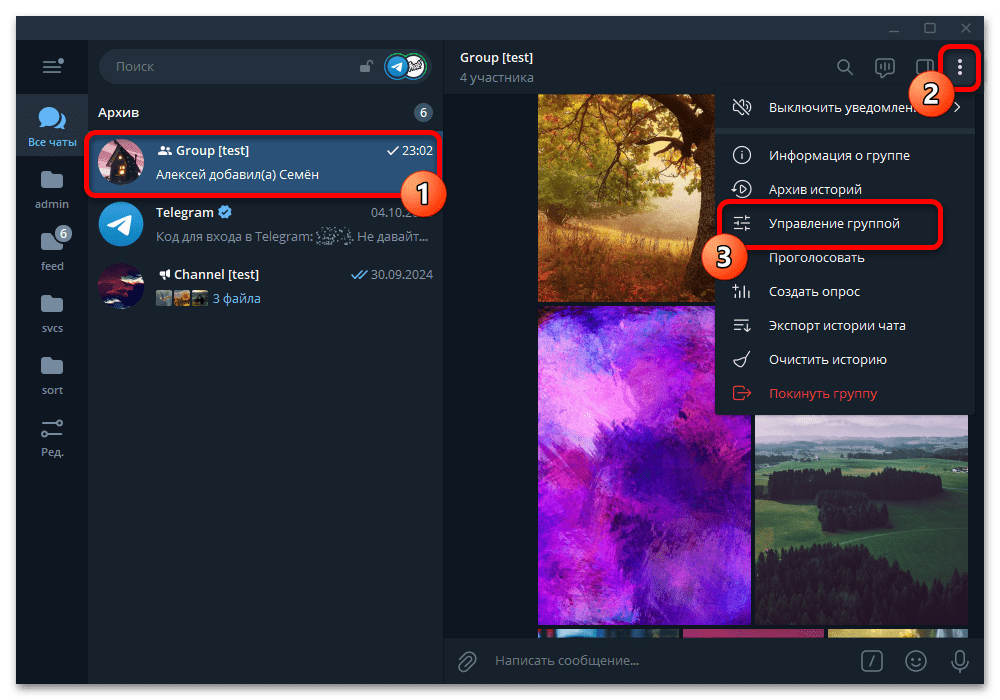Click the Channel [test] avatar
The width and height of the screenshot is (1000, 700).
pos(121,286)
